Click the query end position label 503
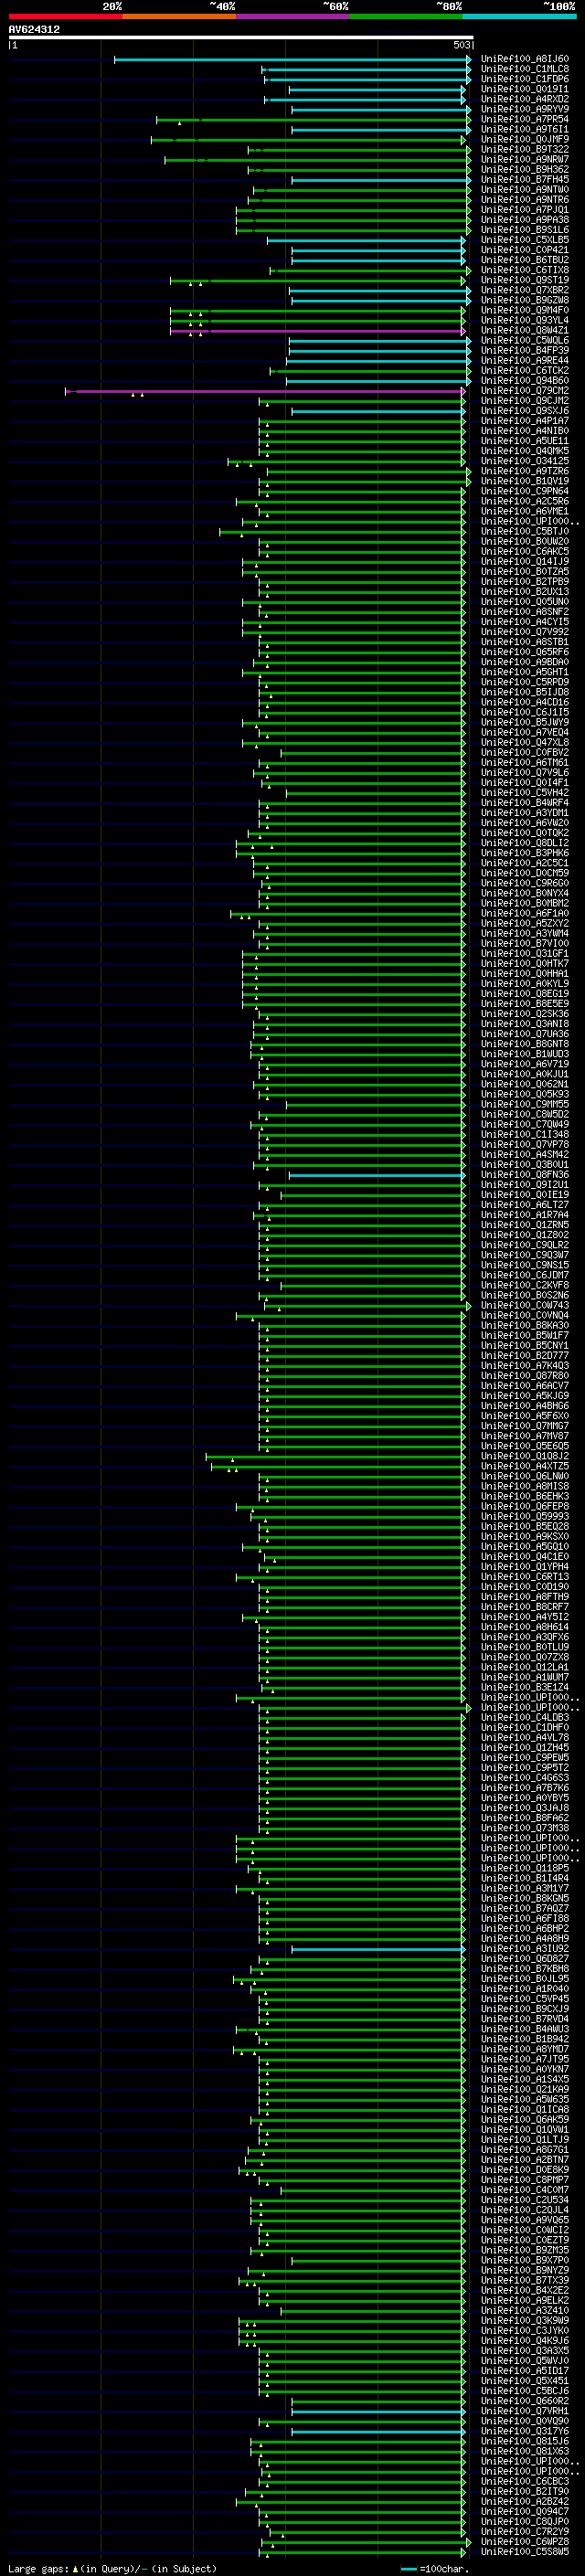The image size is (585, 2576). click(x=461, y=45)
